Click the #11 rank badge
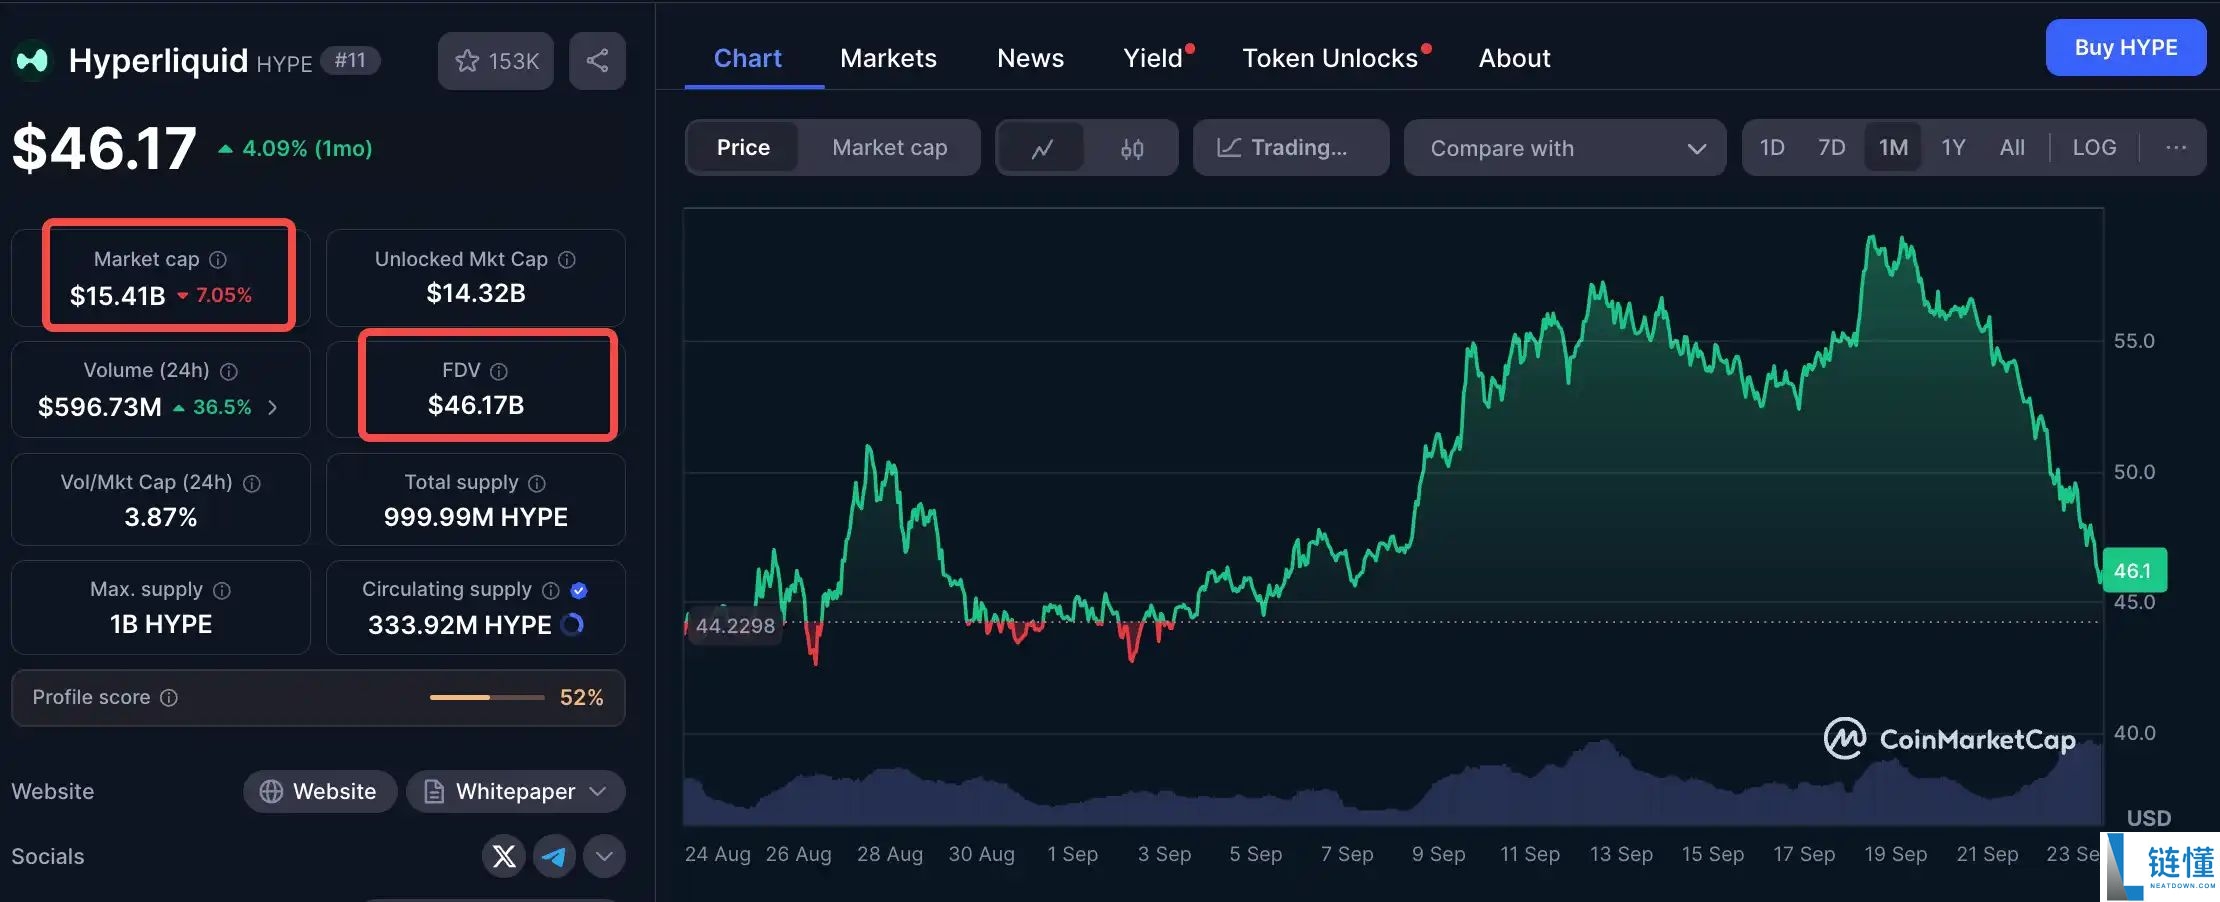Viewport: 2220px width, 902px height. (350, 61)
